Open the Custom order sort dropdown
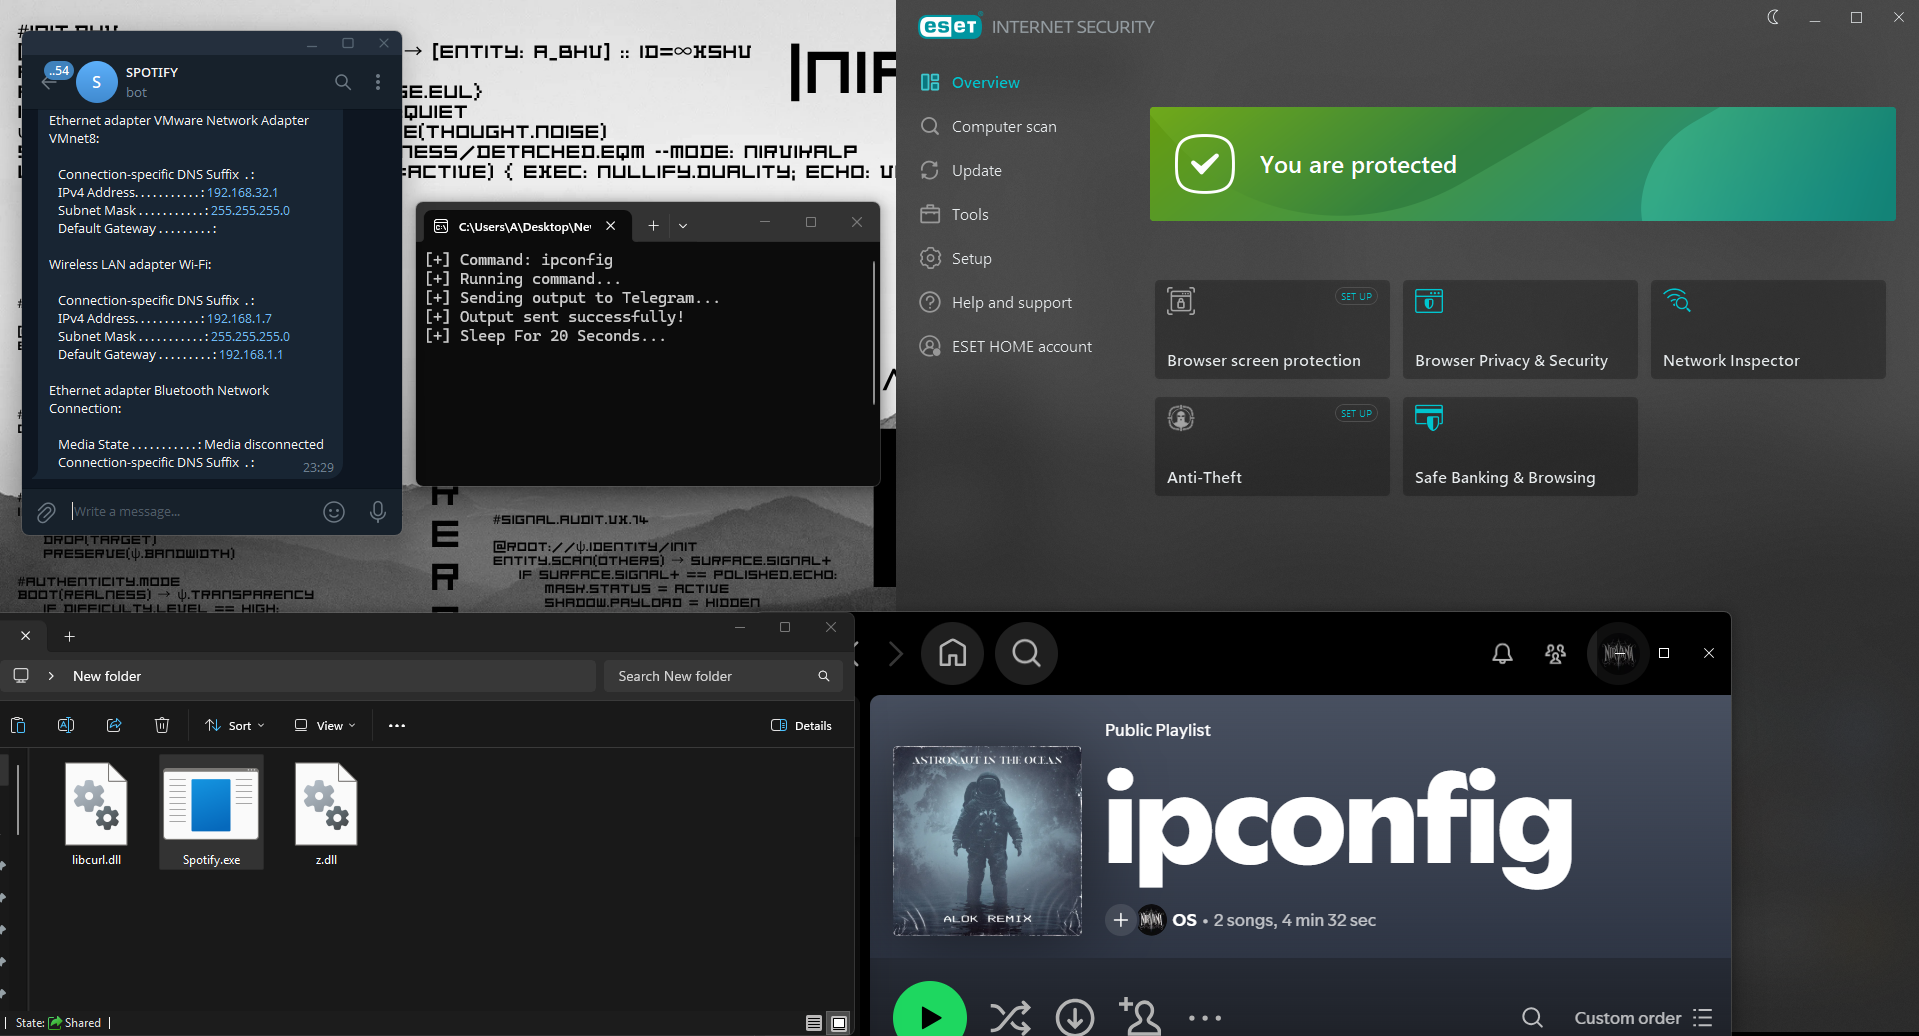The width and height of the screenshot is (1919, 1036). click(x=1643, y=1018)
